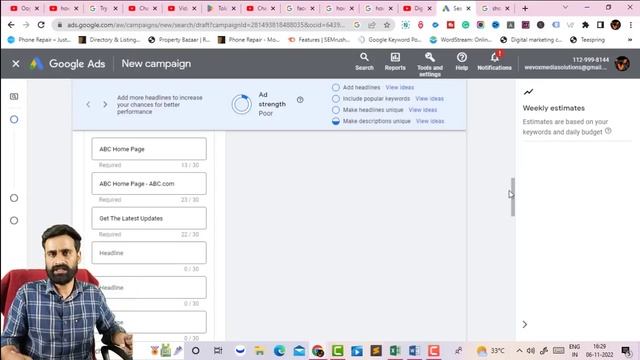This screenshot has height=360, width=640.
Task: Go to the next suggestion arrow
Action: [105, 104]
